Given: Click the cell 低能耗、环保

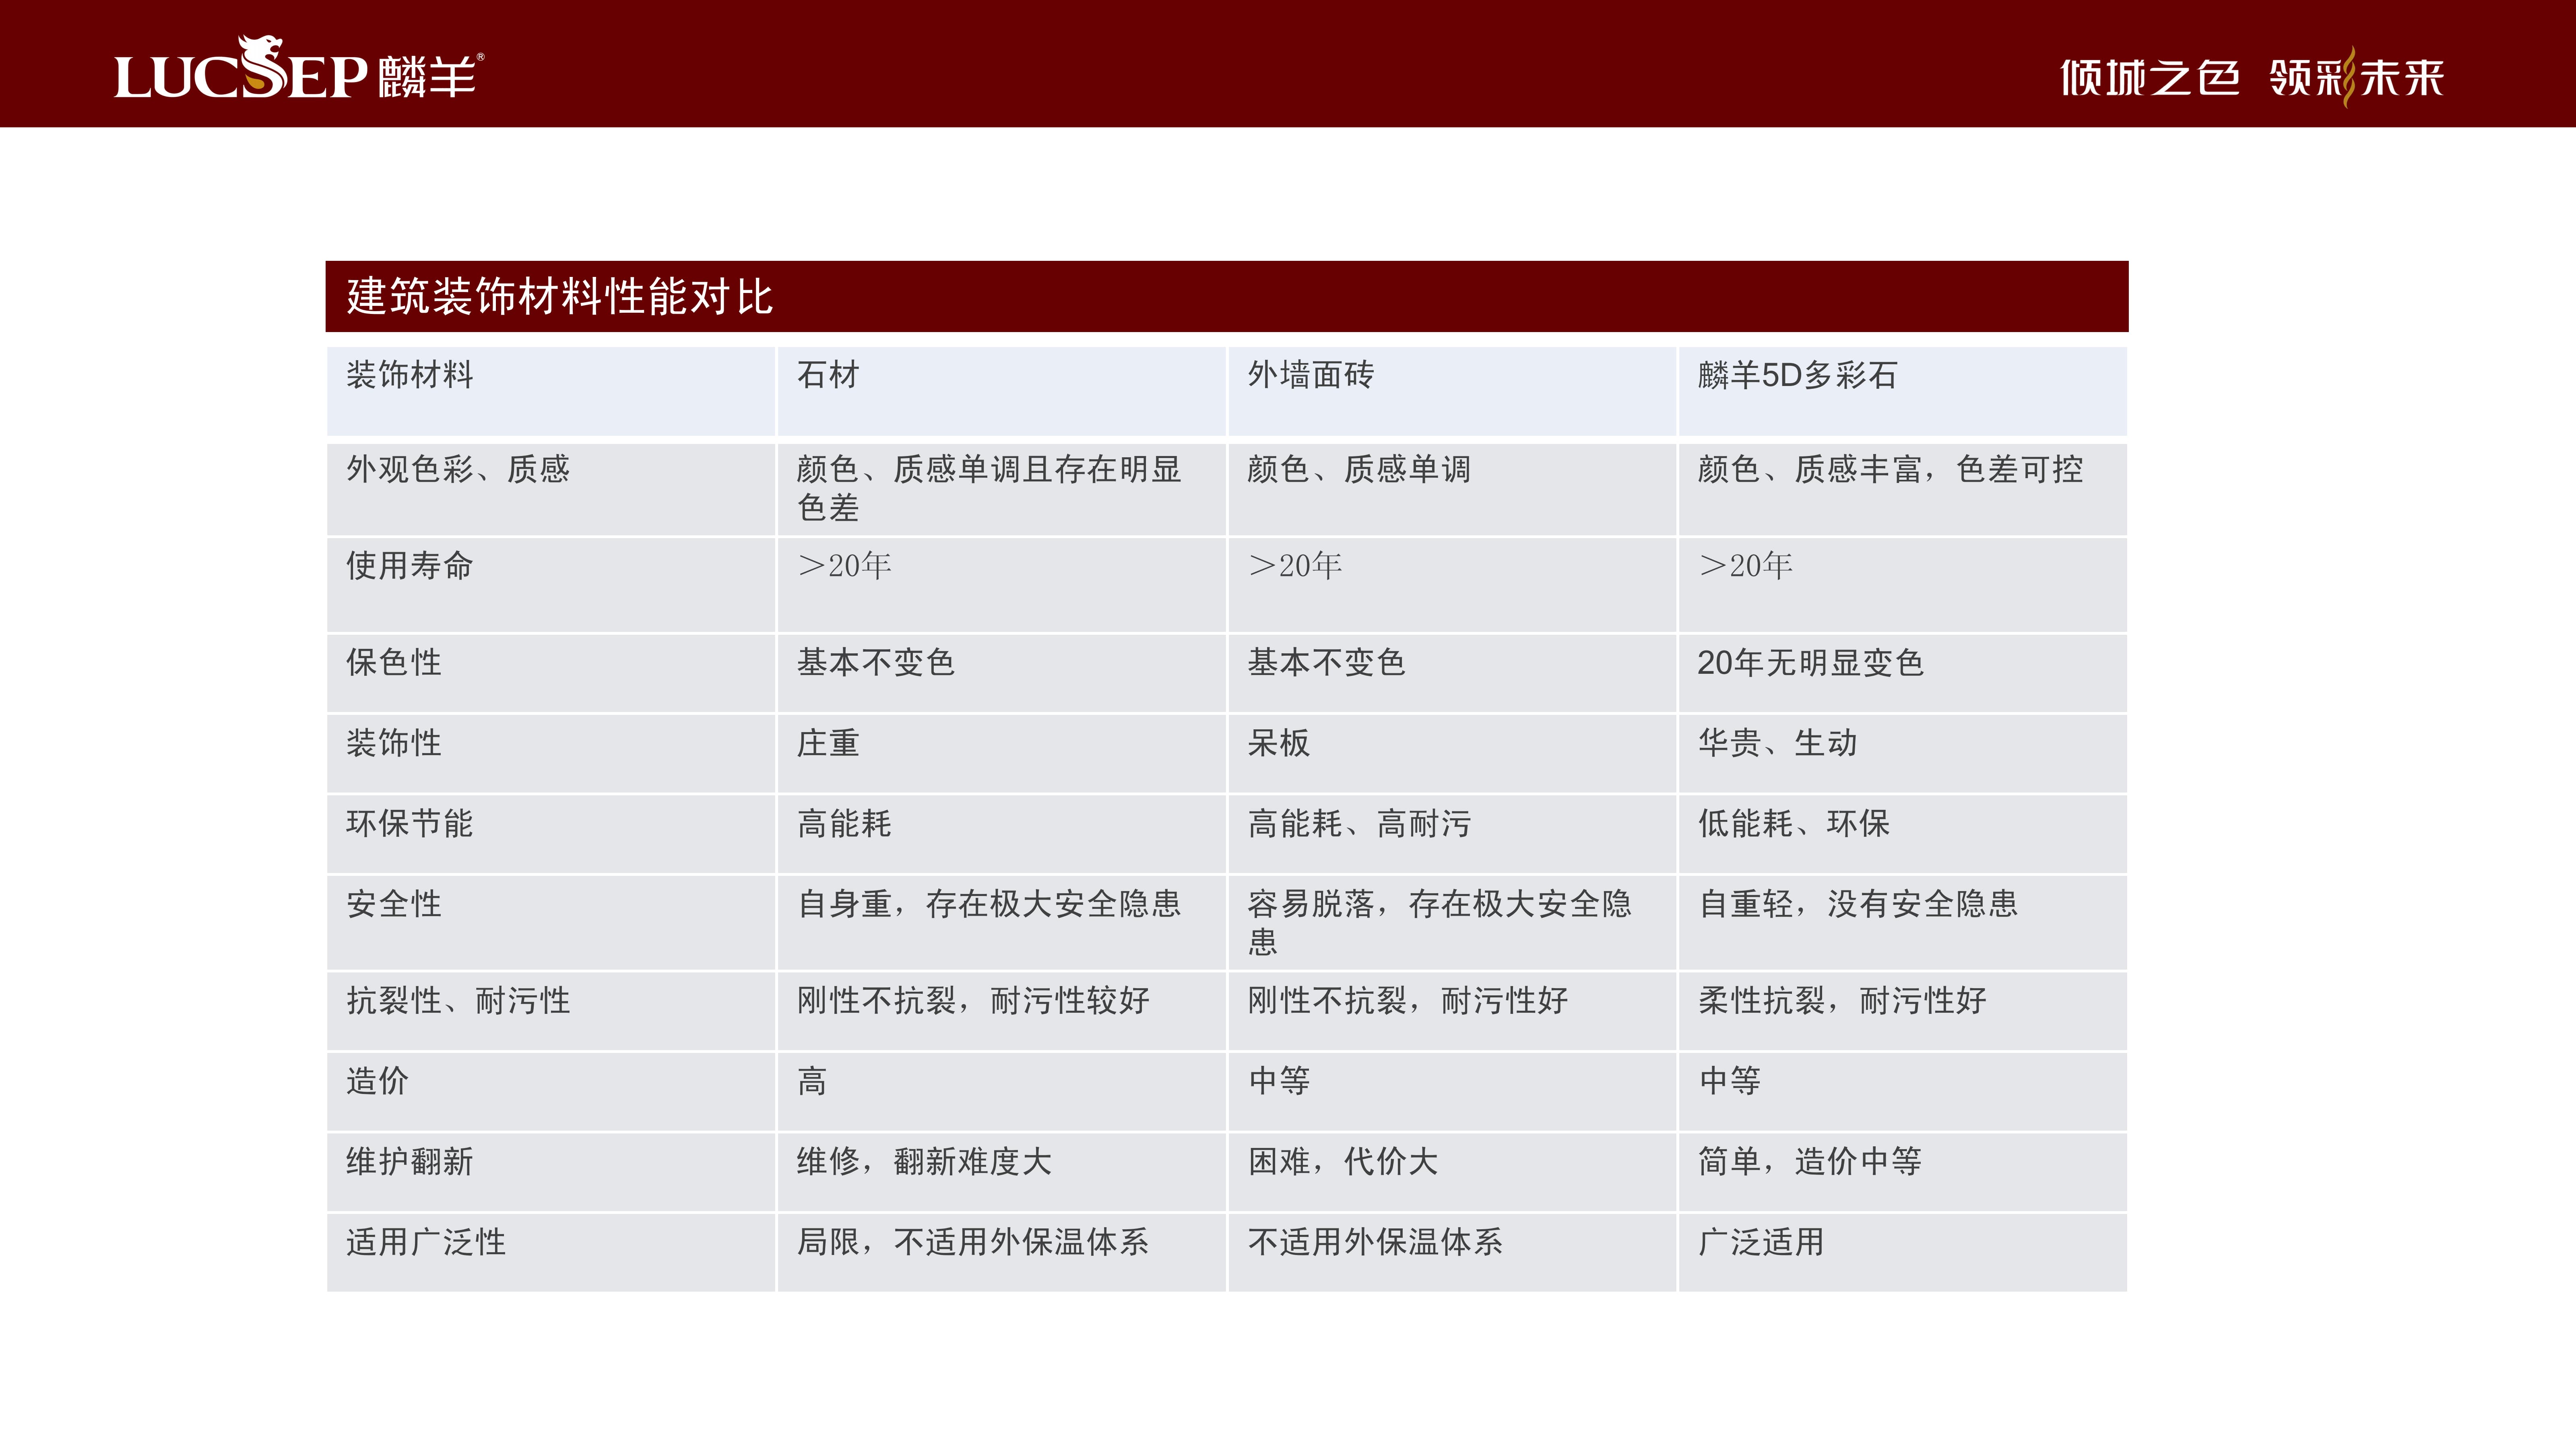Looking at the screenshot, I should tap(1794, 823).
